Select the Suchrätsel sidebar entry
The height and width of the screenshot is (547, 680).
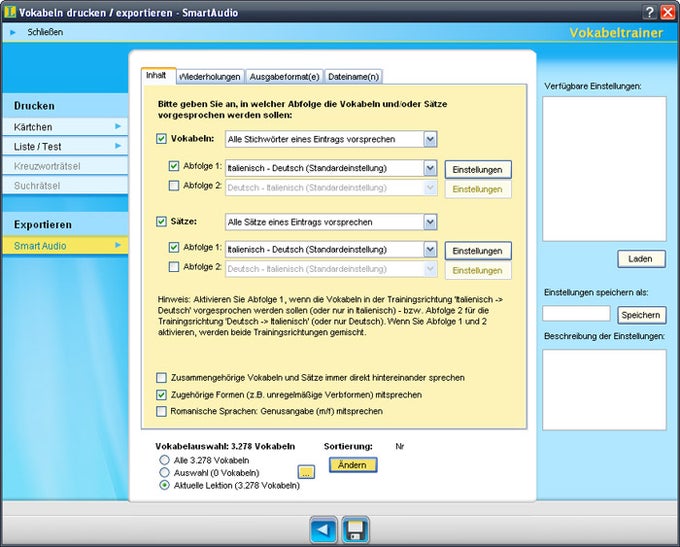(x=65, y=186)
